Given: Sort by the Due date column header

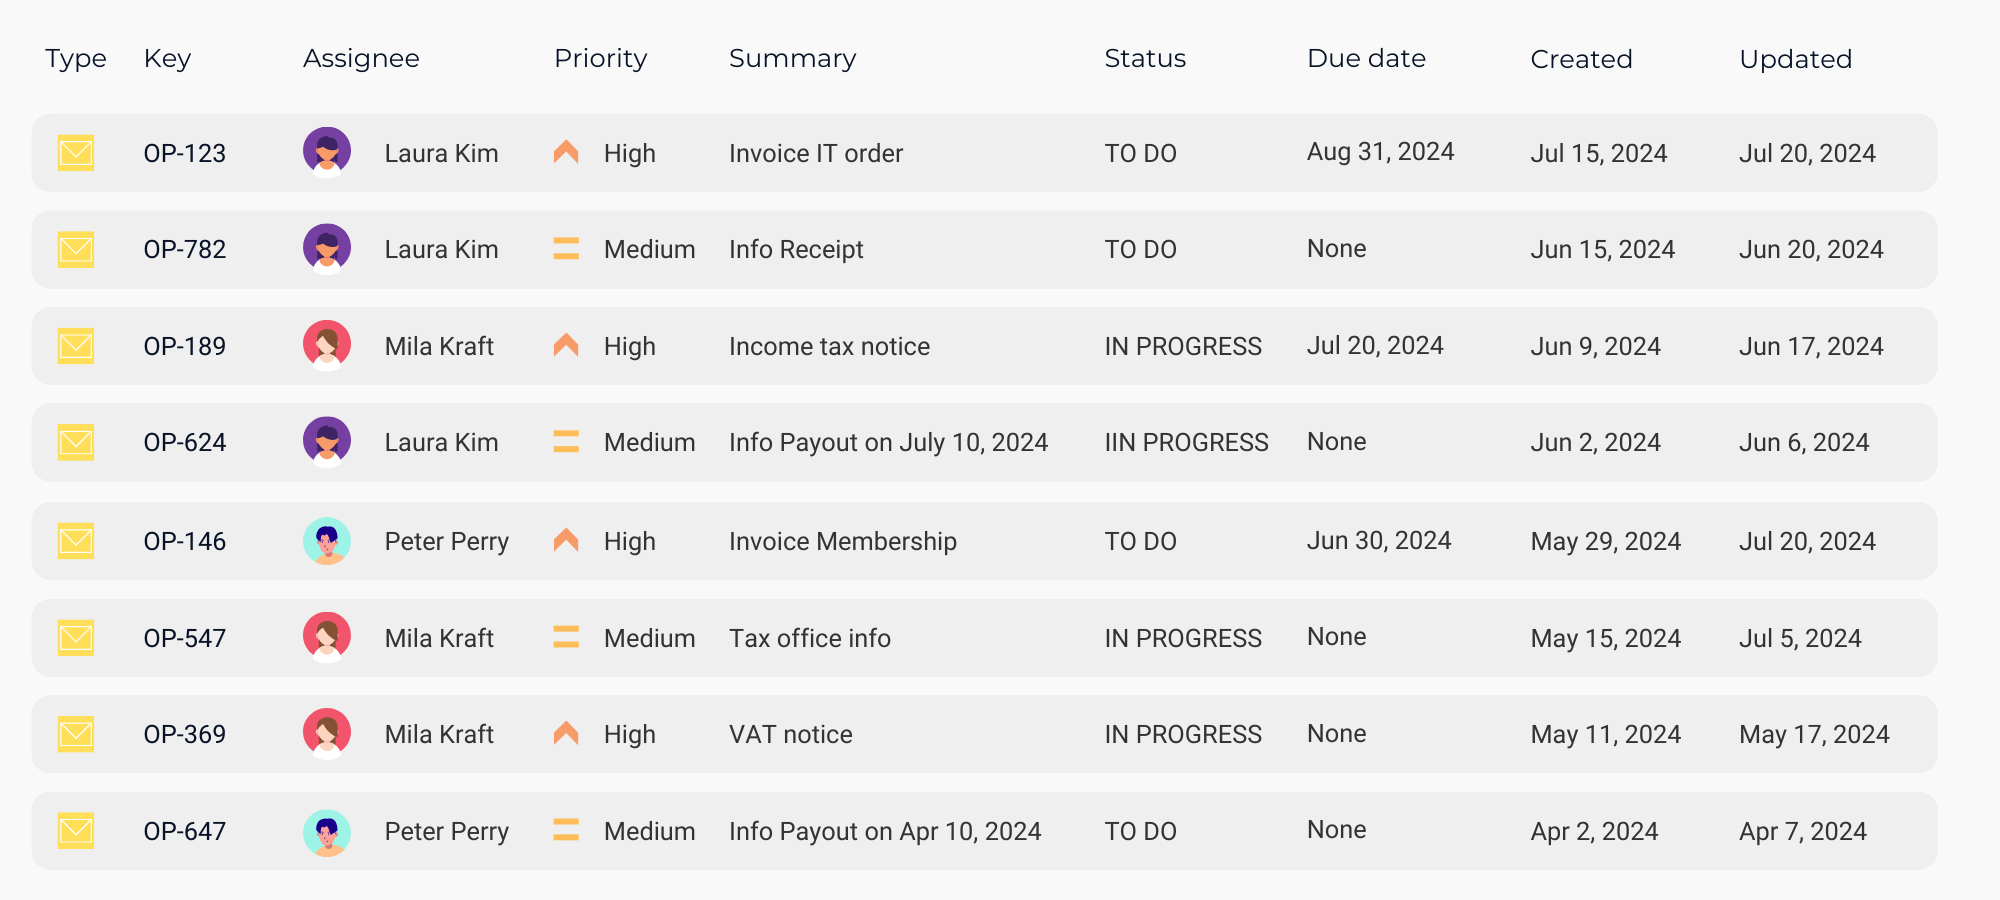Looking at the screenshot, I should pyautogui.click(x=1366, y=58).
